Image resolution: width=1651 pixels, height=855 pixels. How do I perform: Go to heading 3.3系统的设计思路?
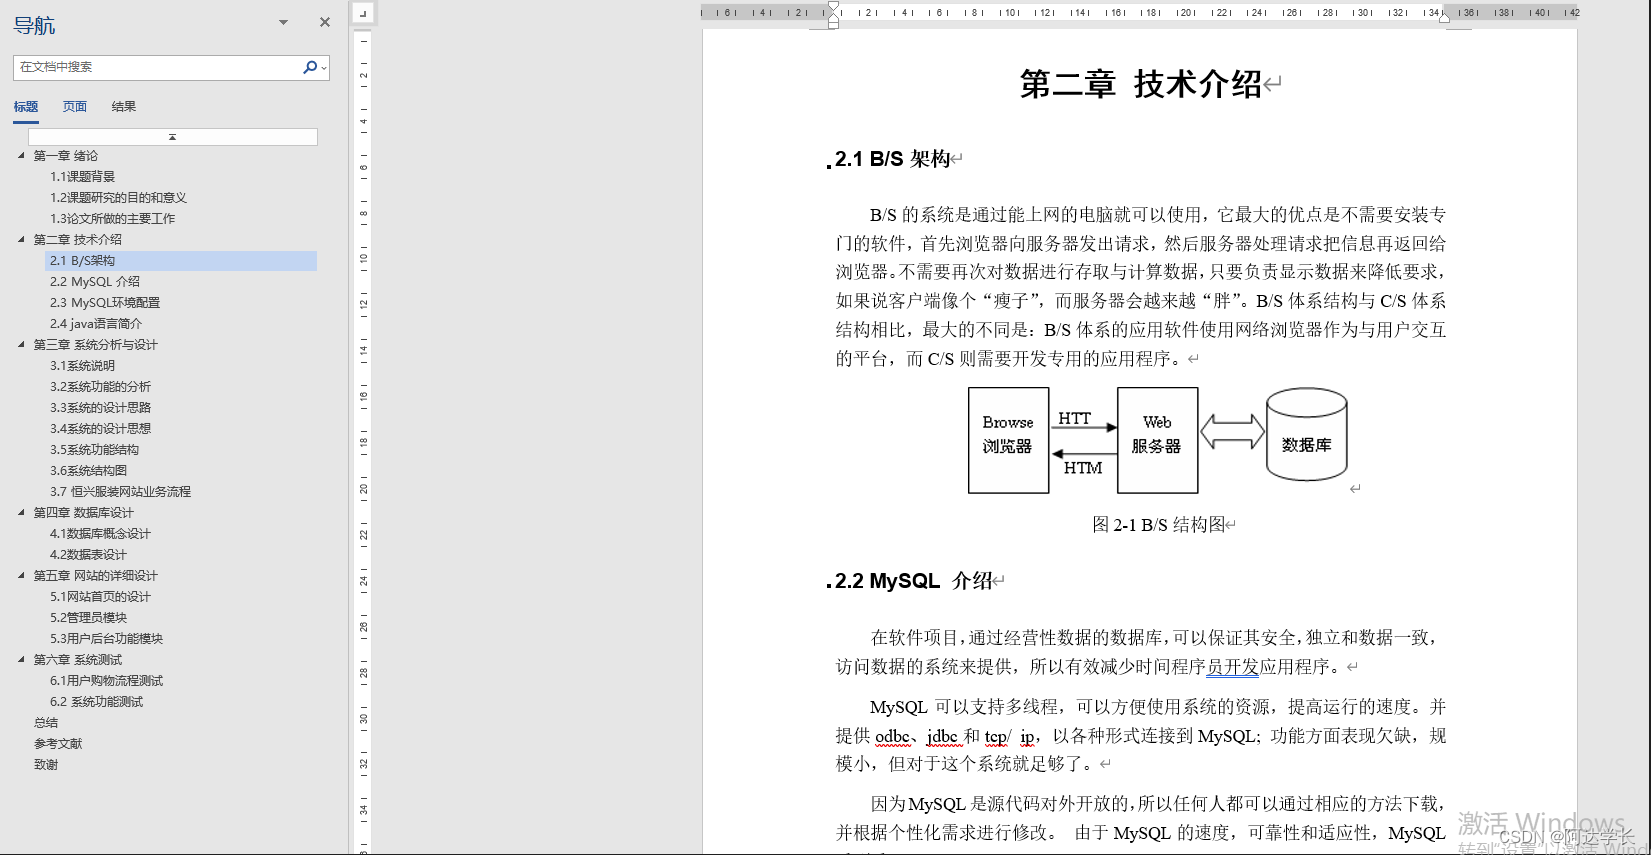(101, 408)
